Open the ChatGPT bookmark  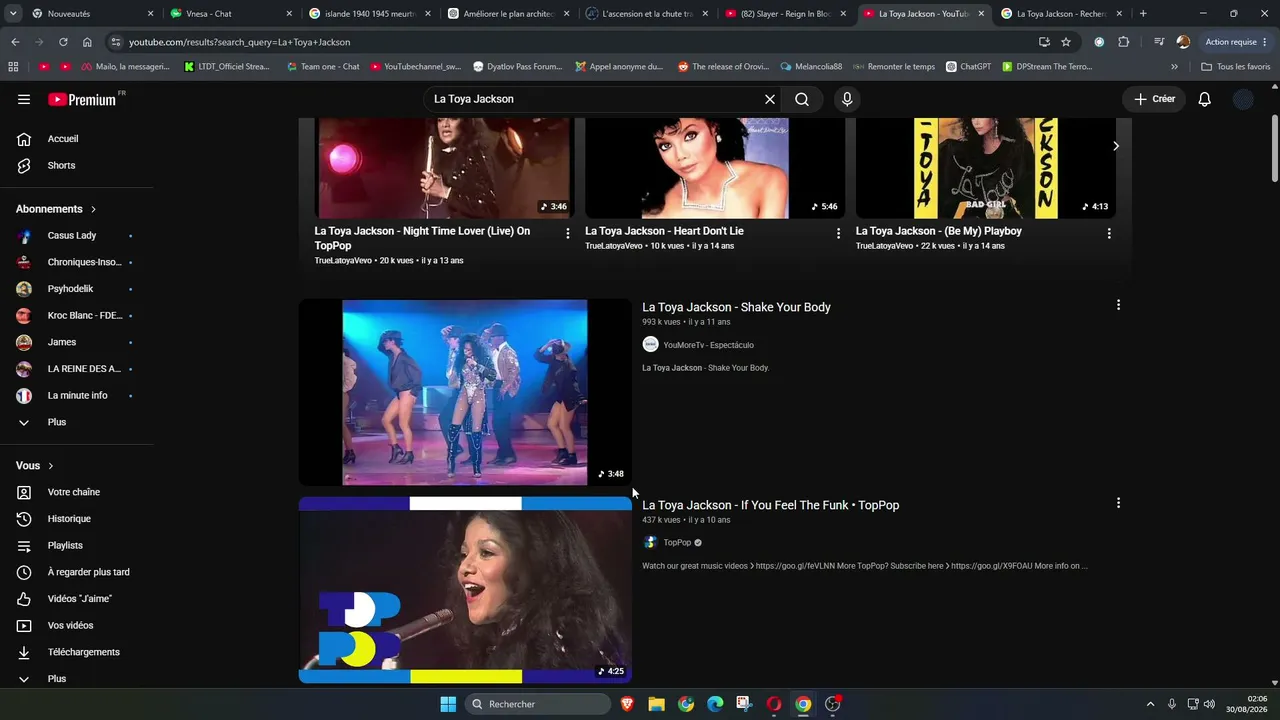coord(969,67)
